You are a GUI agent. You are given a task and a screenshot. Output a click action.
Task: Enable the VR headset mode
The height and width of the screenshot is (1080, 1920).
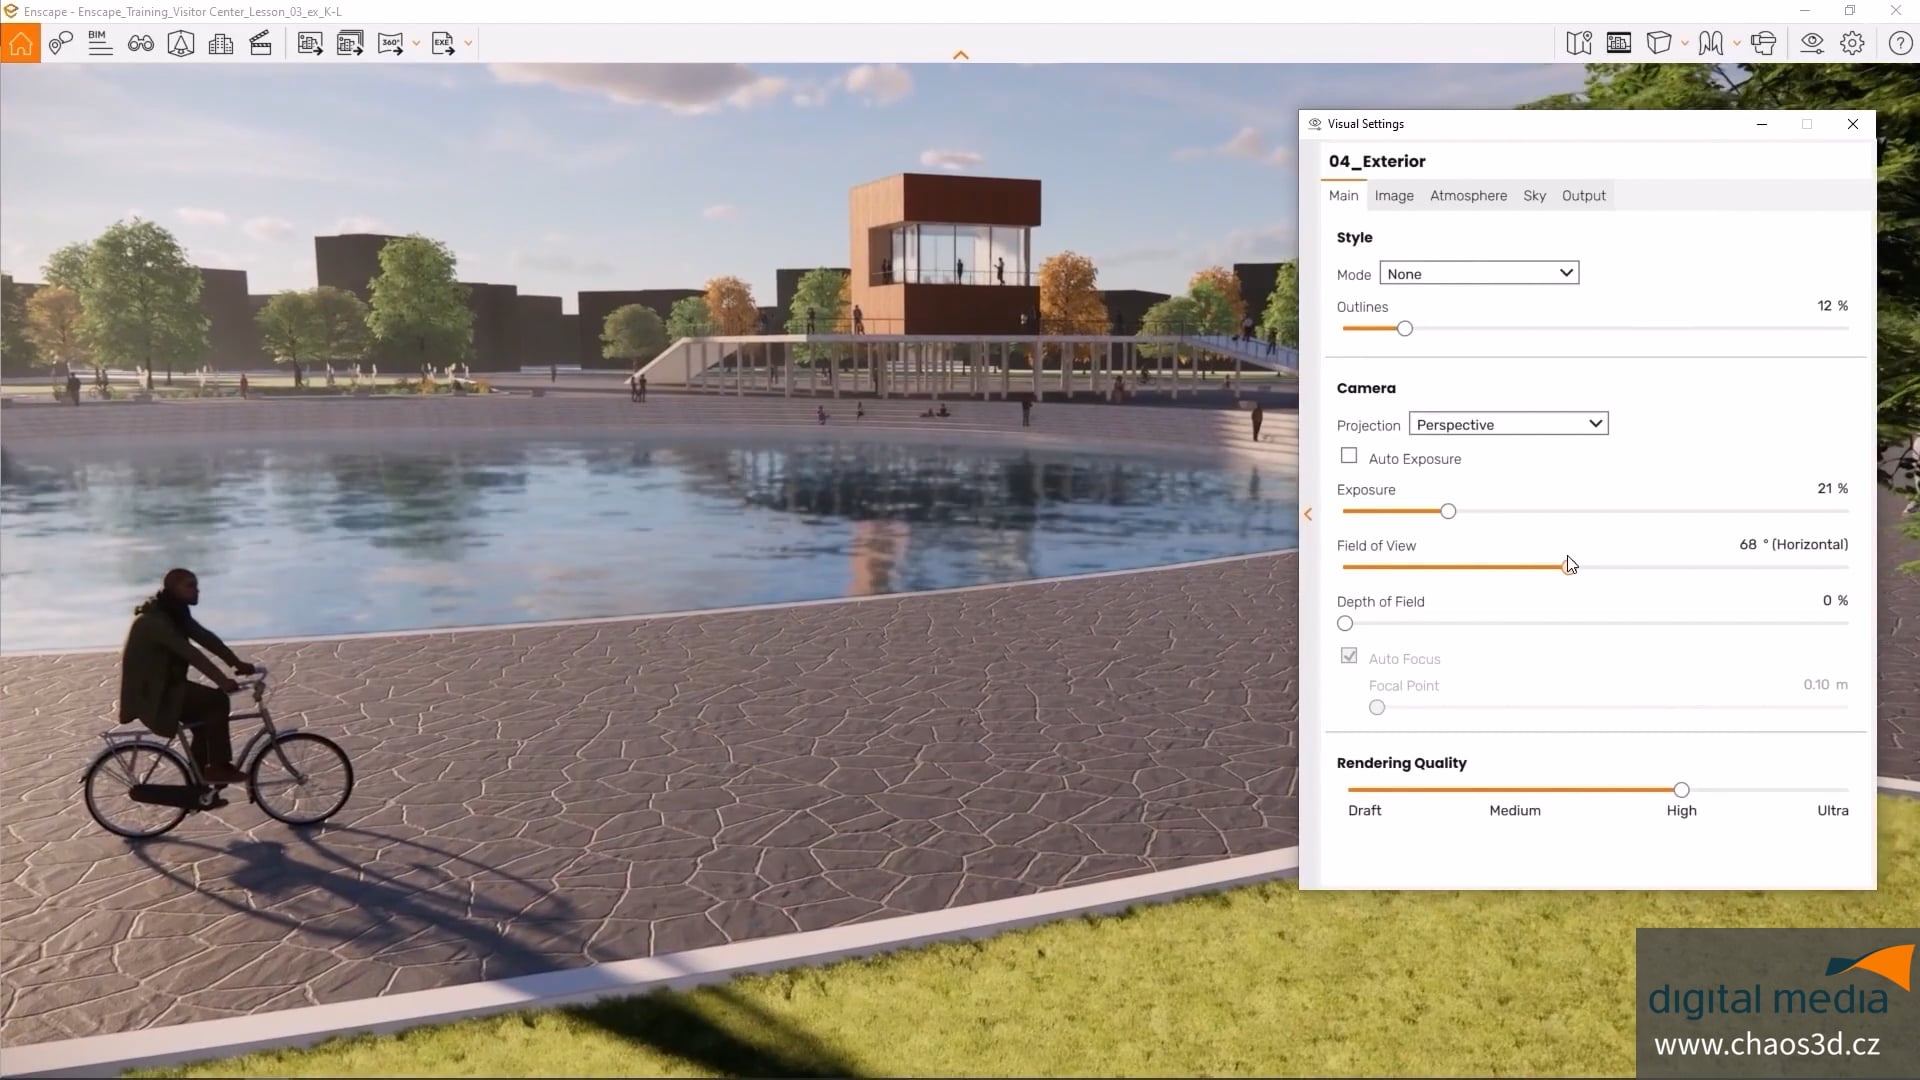1764,44
